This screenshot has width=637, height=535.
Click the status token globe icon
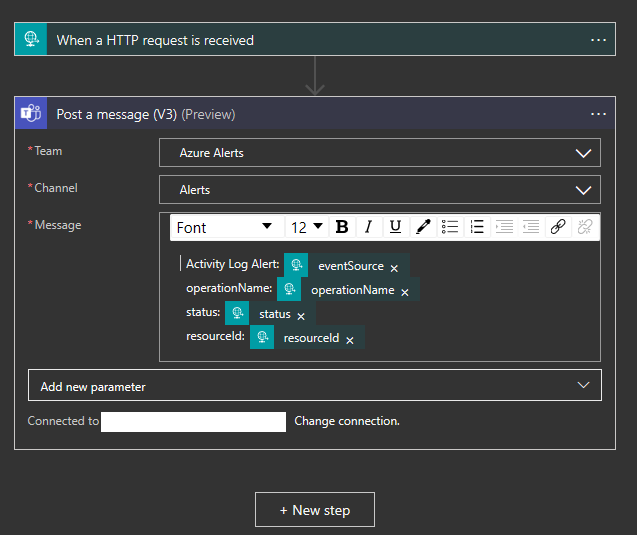pyautogui.click(x=237, y=313)
